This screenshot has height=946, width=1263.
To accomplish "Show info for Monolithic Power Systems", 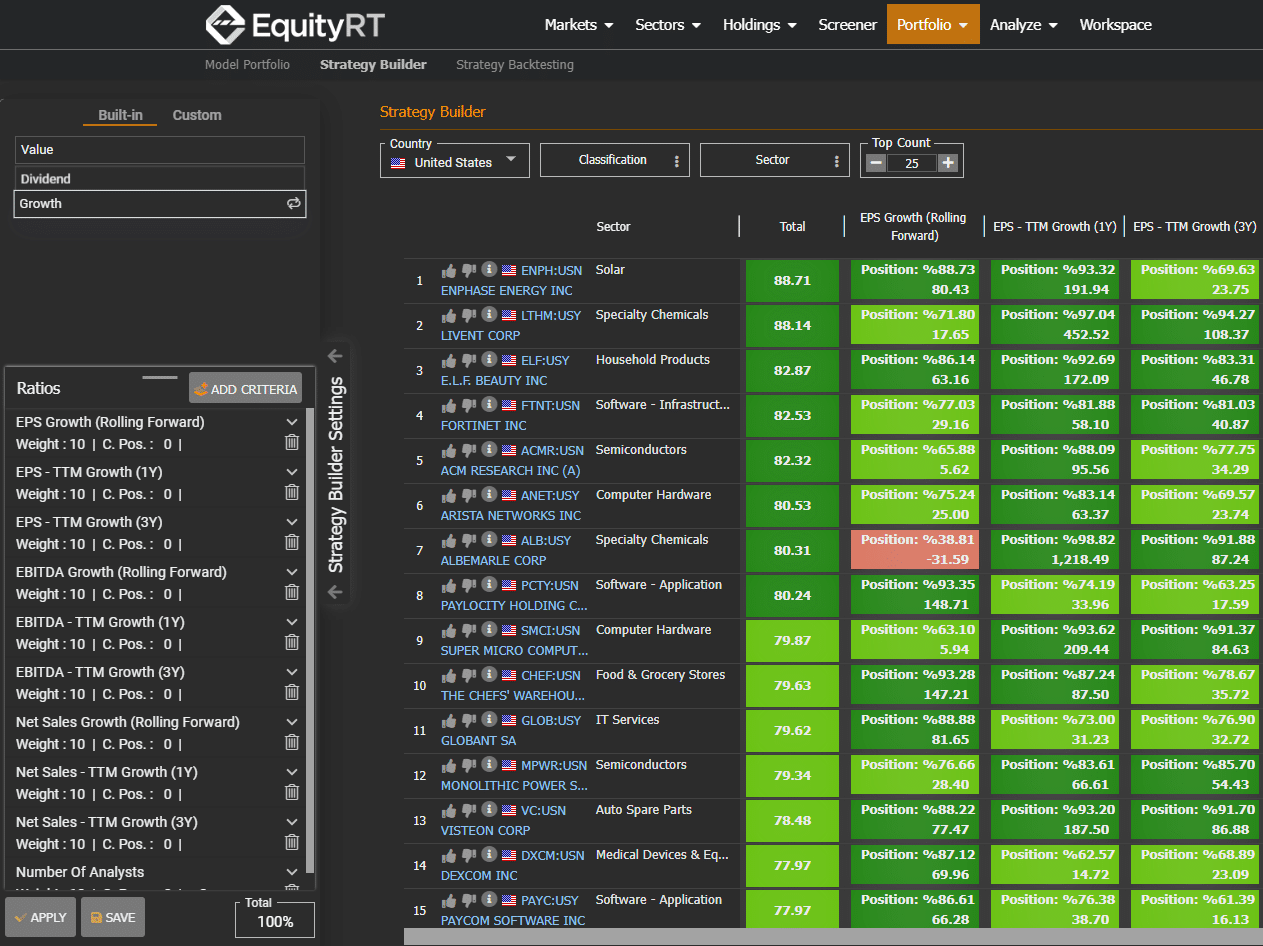I will 489,764.
